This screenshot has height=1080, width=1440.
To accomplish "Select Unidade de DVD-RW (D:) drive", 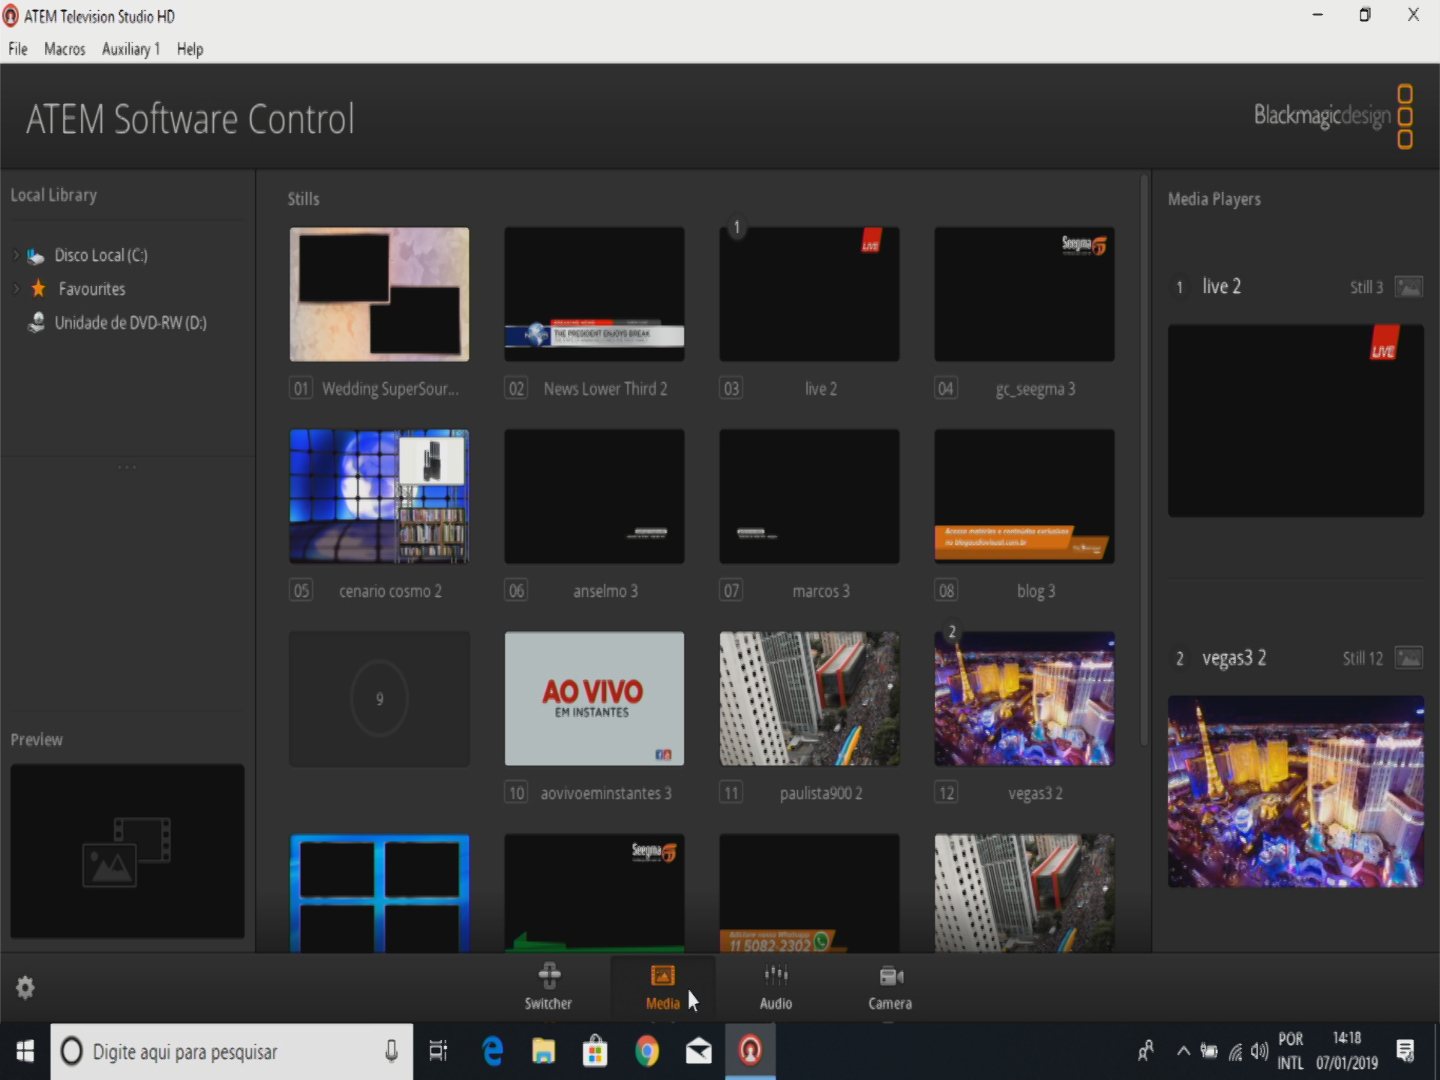I will point(130,323).
